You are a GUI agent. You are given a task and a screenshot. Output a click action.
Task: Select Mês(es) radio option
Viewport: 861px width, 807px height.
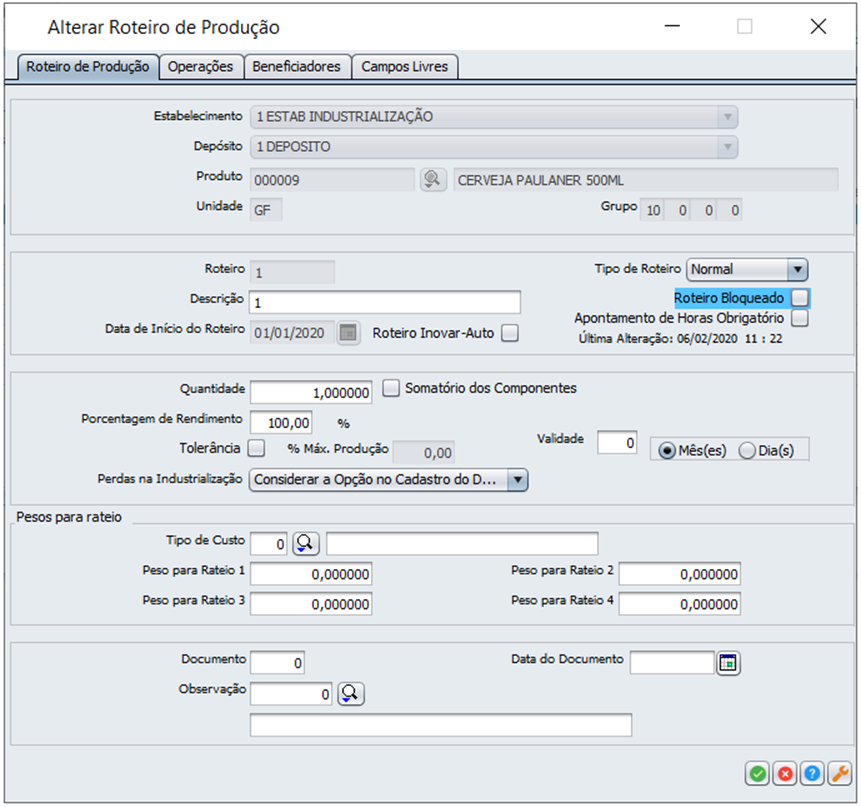pyautogui.click(x=667, y=451)
